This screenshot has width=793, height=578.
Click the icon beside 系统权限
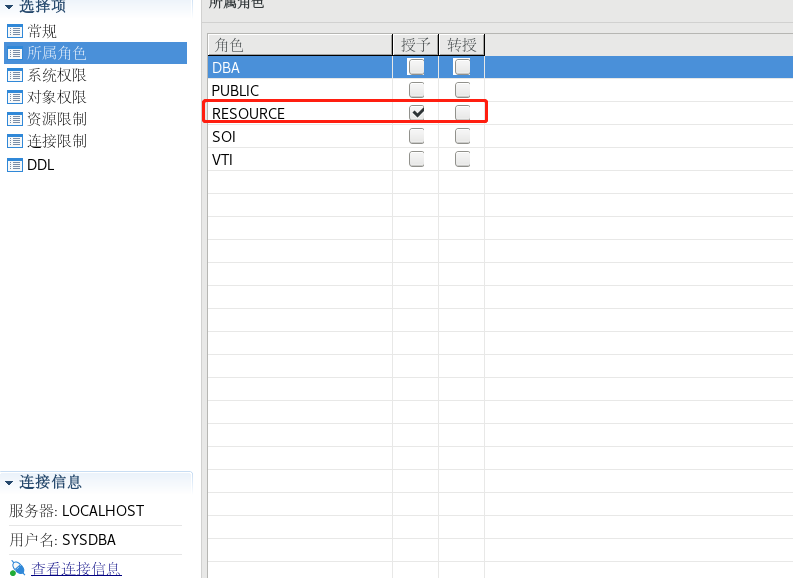[15, 75]
